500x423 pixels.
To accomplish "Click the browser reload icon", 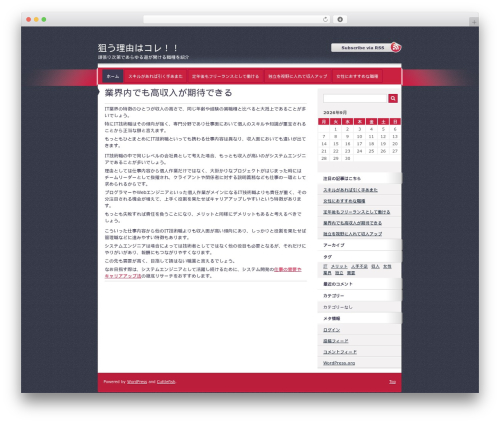I will [325, 19].
